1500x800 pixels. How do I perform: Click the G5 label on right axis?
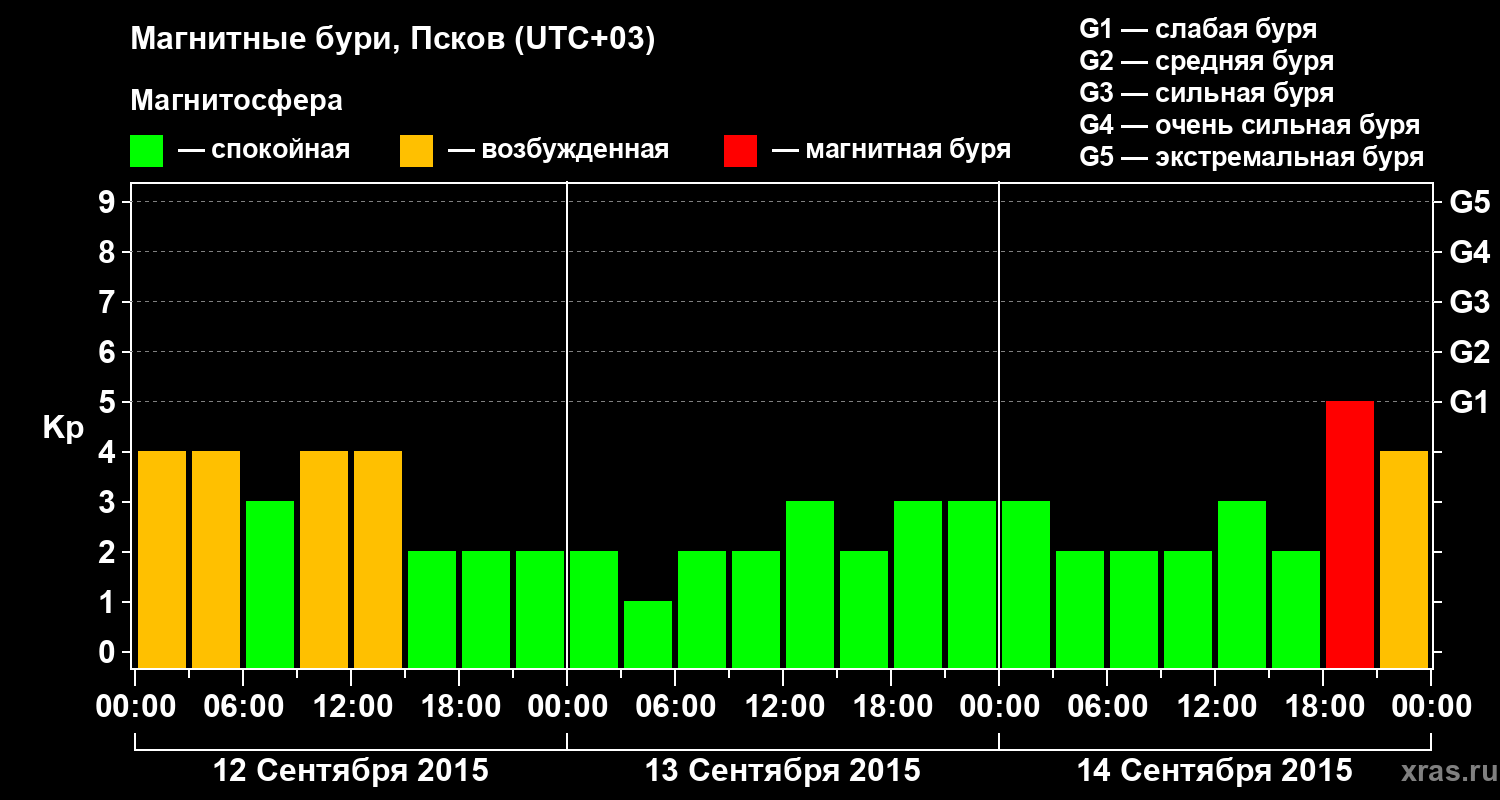(x=1469, y=202)
